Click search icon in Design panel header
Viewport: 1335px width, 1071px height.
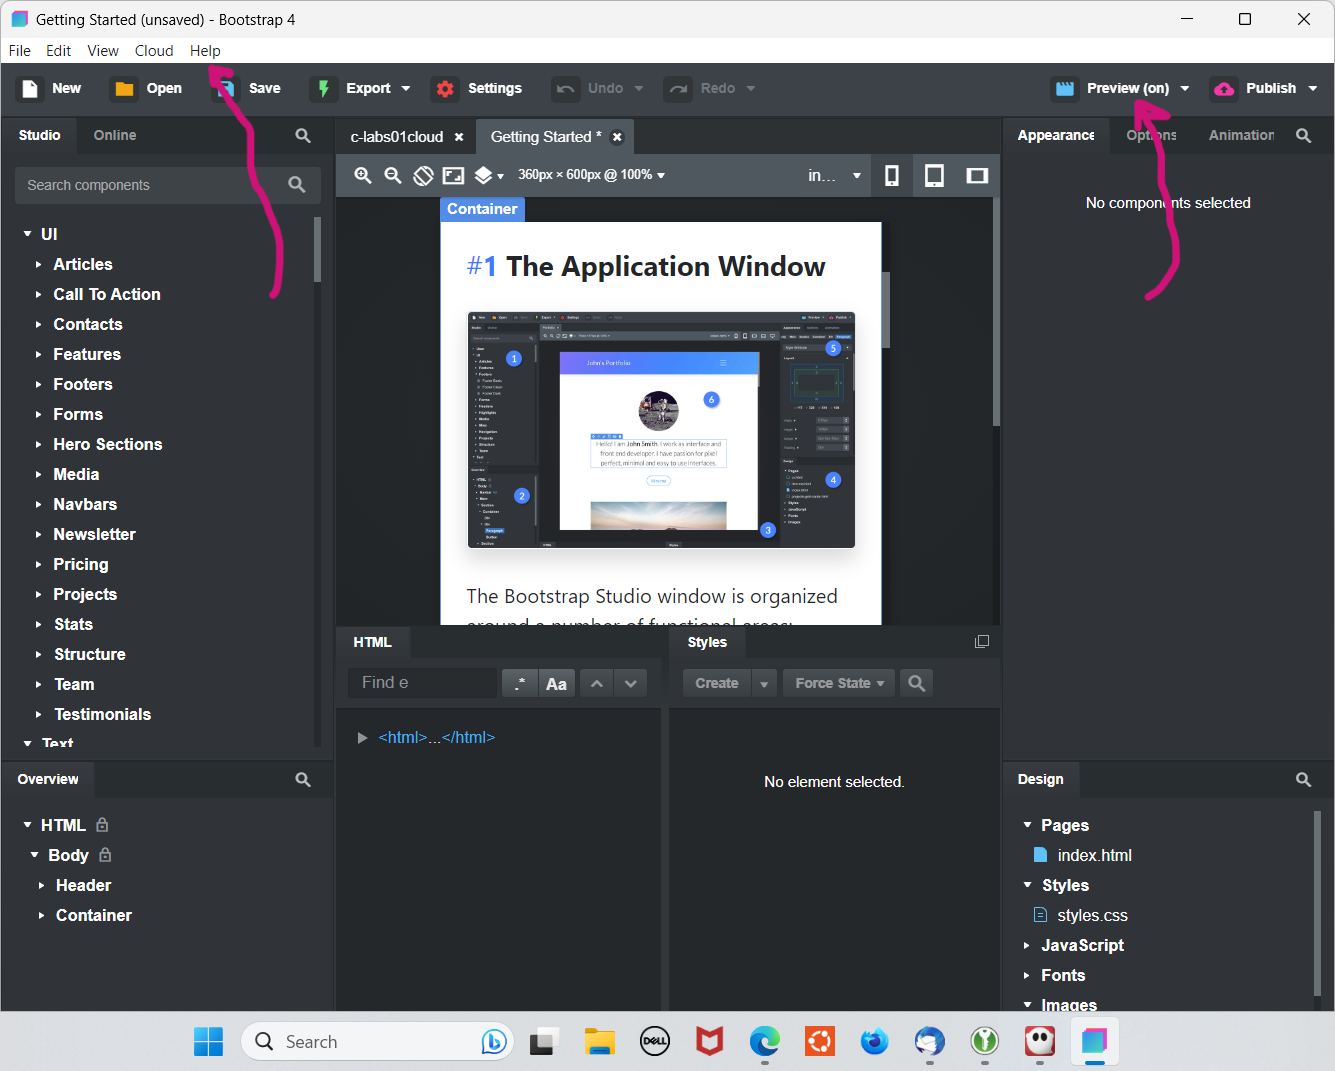pos(1303,780)
